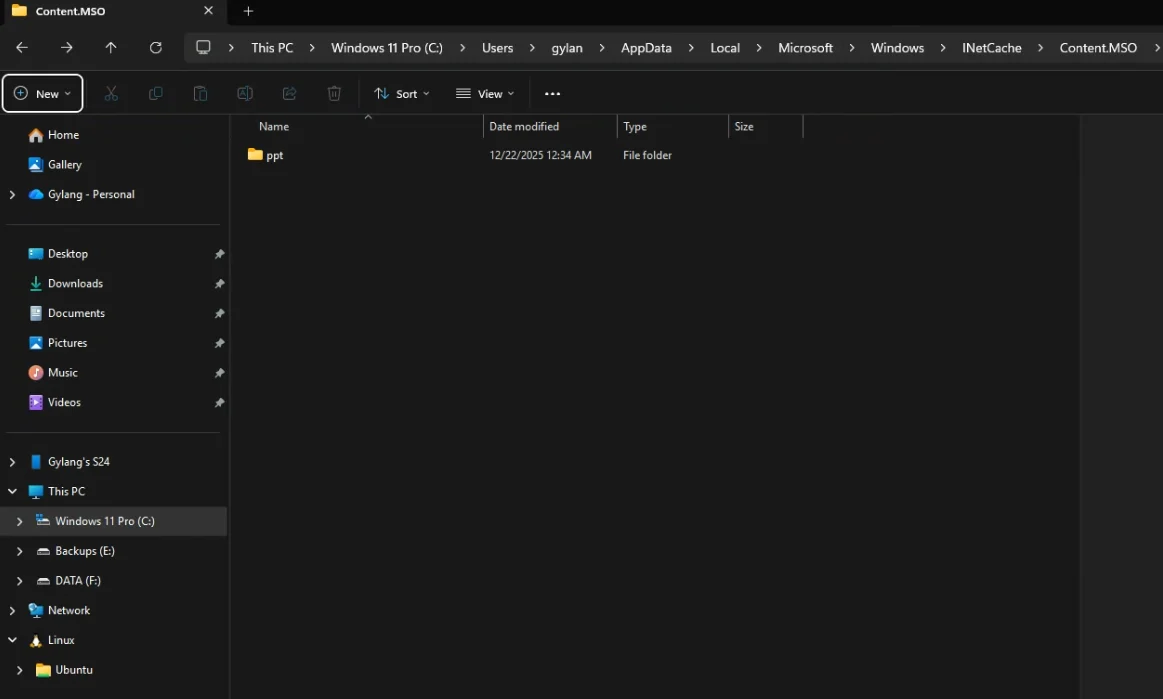Image resolution: width=1163 pixels, height=699 pixels.
Task: Open Music quick access folder
Action: coord(53,373)
